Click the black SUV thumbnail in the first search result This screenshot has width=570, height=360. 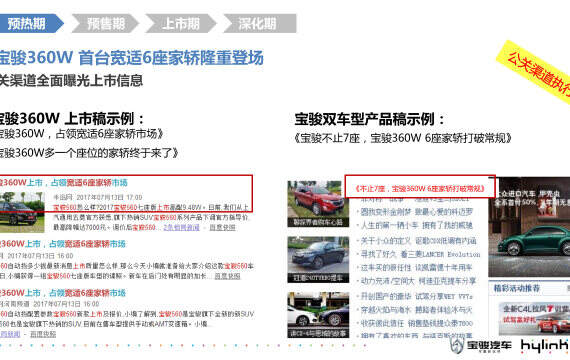22,212
